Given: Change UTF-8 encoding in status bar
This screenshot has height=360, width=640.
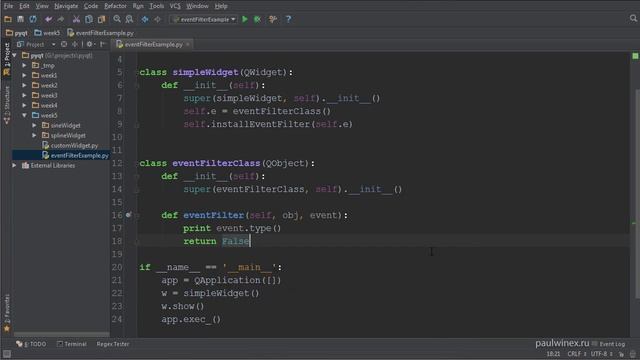Looking at the screenshot, I should pyautogui.click(x=601, y=354).
